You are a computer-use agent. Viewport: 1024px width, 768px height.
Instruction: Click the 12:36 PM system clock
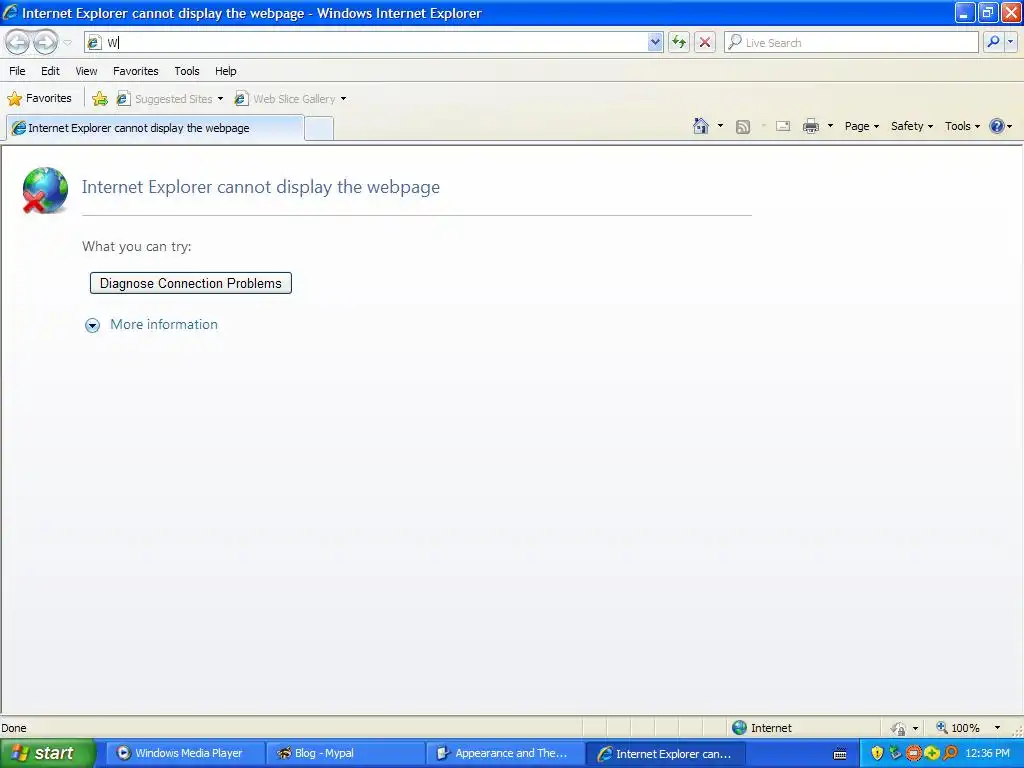pyautogui.click(x=987, y=754)
